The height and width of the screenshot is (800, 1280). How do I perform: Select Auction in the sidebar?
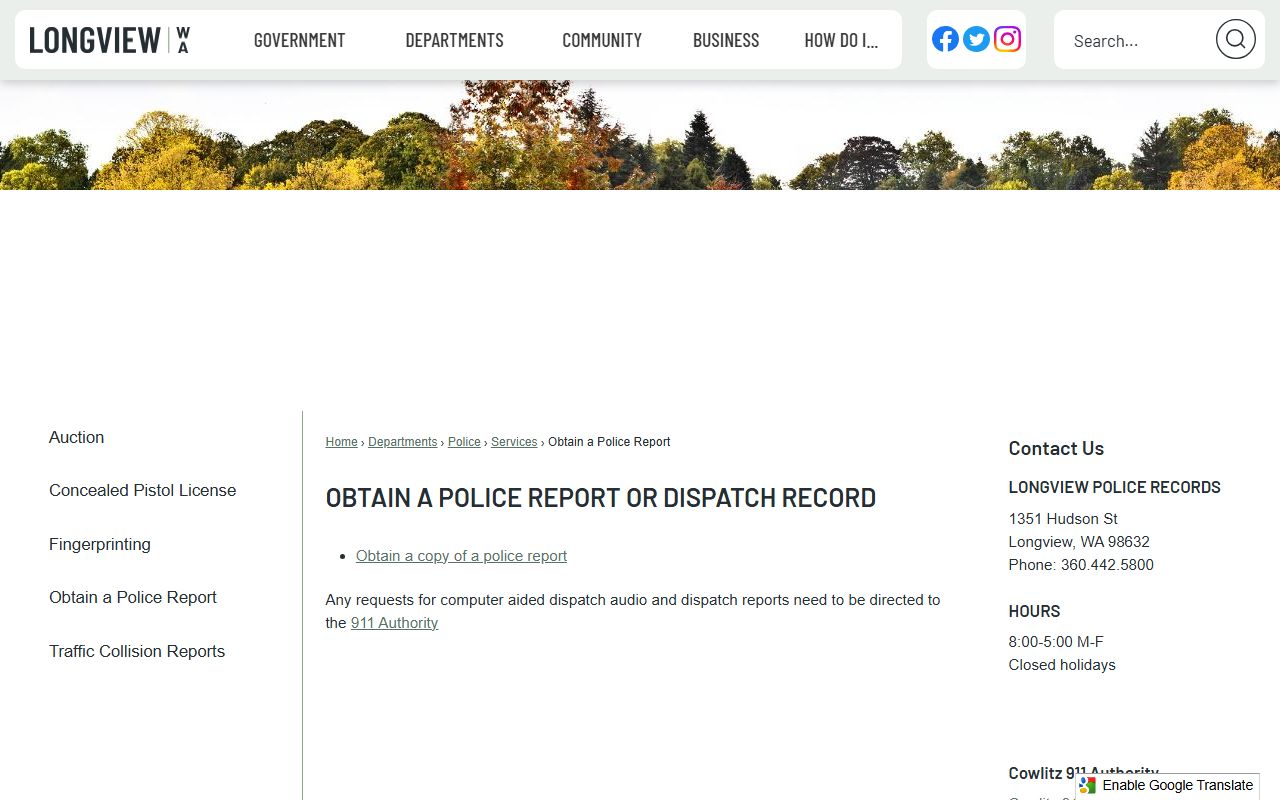pyautogui.click(x=76, y=437)
